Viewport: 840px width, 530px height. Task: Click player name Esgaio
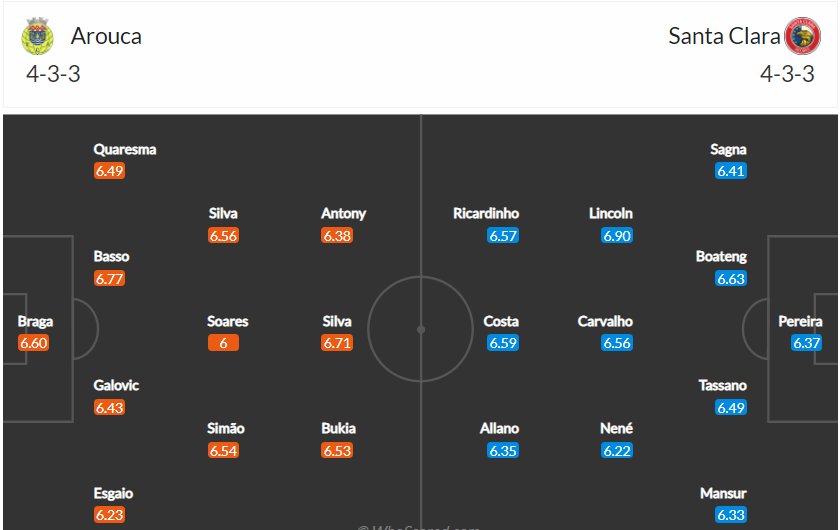tap(113, 493)
